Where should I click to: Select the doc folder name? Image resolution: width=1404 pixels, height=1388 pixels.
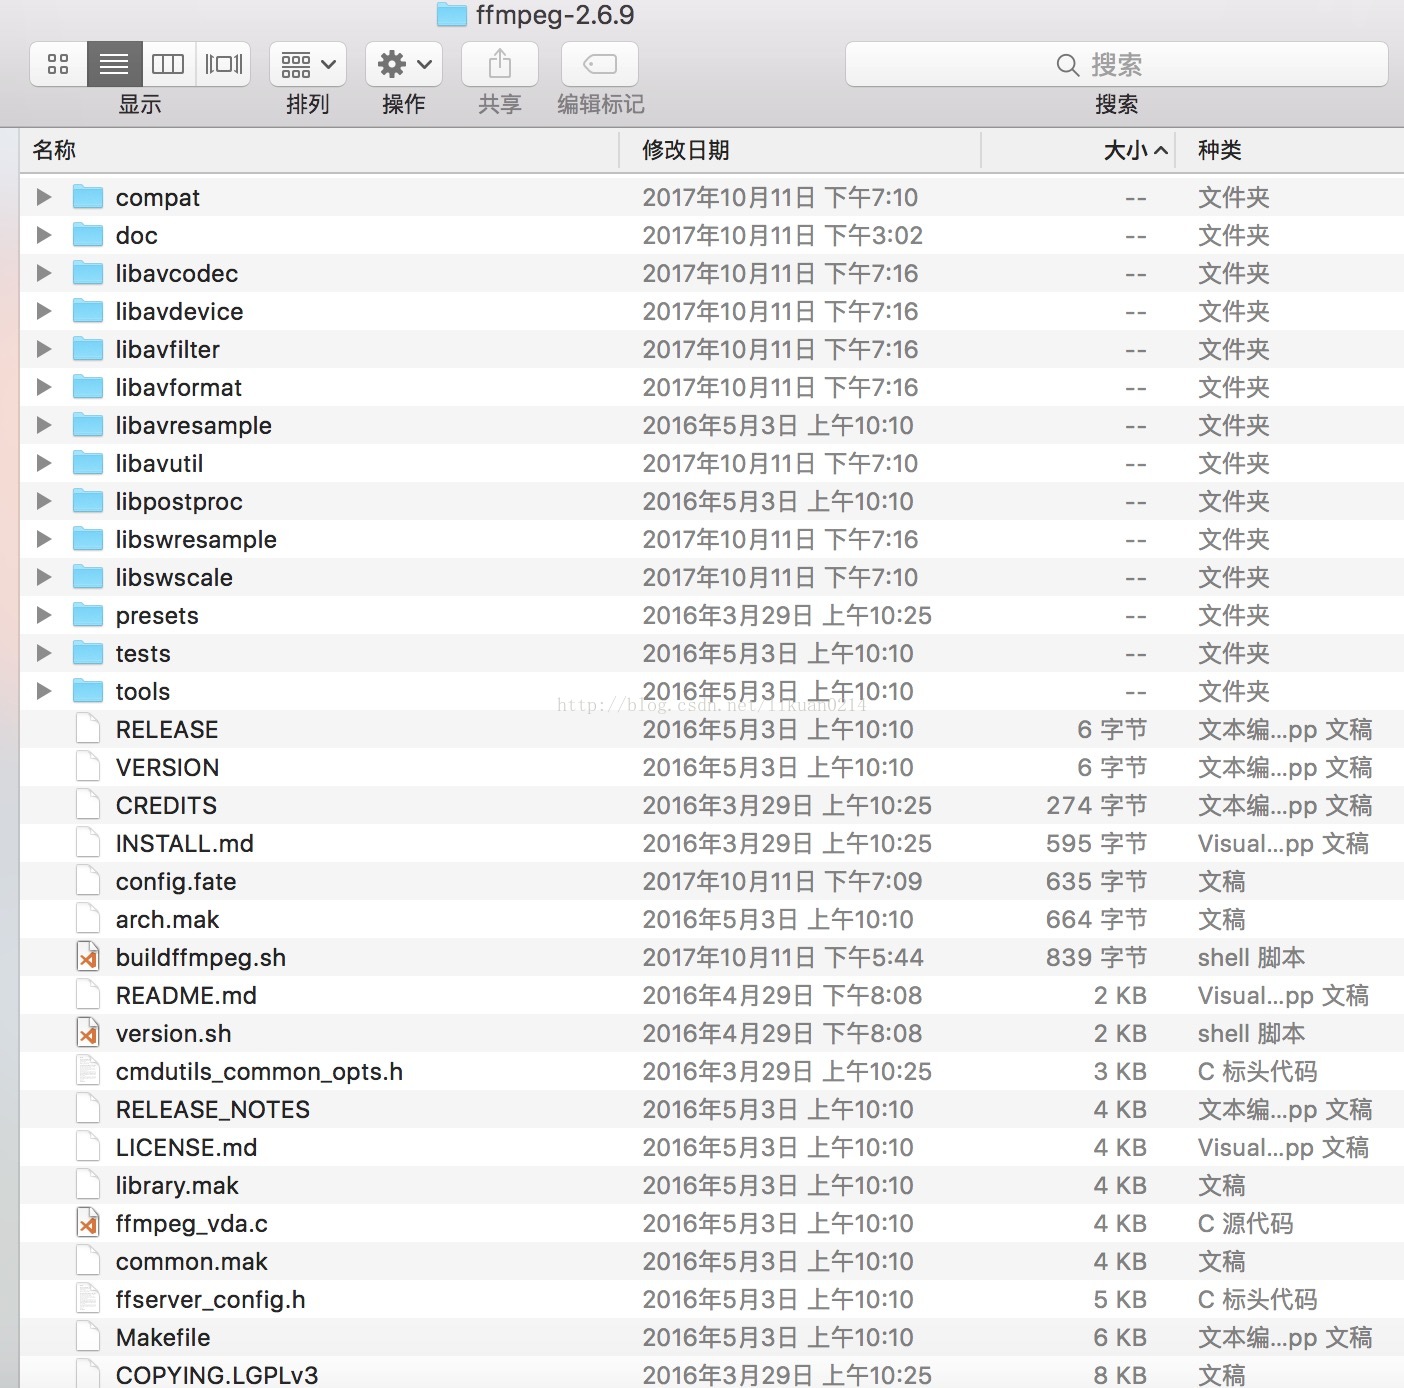tap(137, 235)
